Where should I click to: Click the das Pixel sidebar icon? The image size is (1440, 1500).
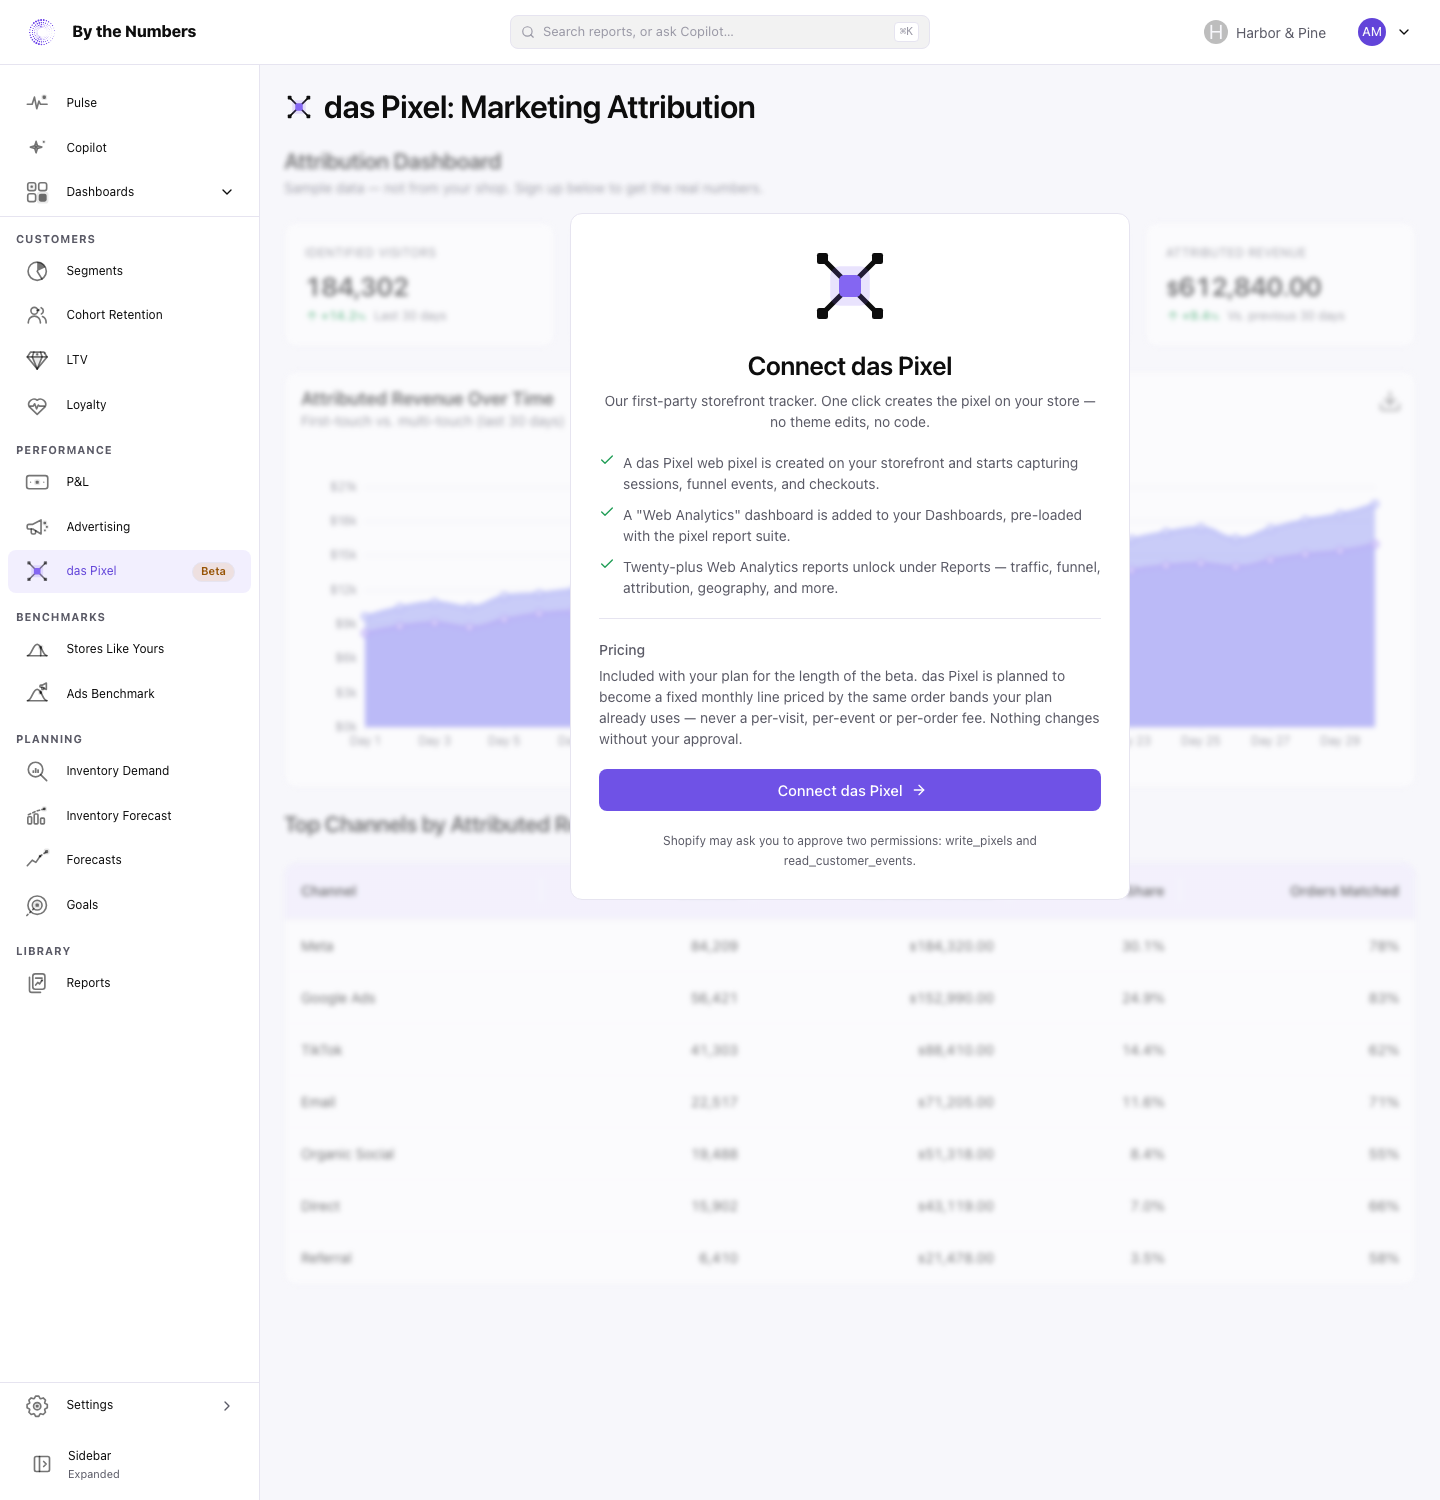click(37, 571)
